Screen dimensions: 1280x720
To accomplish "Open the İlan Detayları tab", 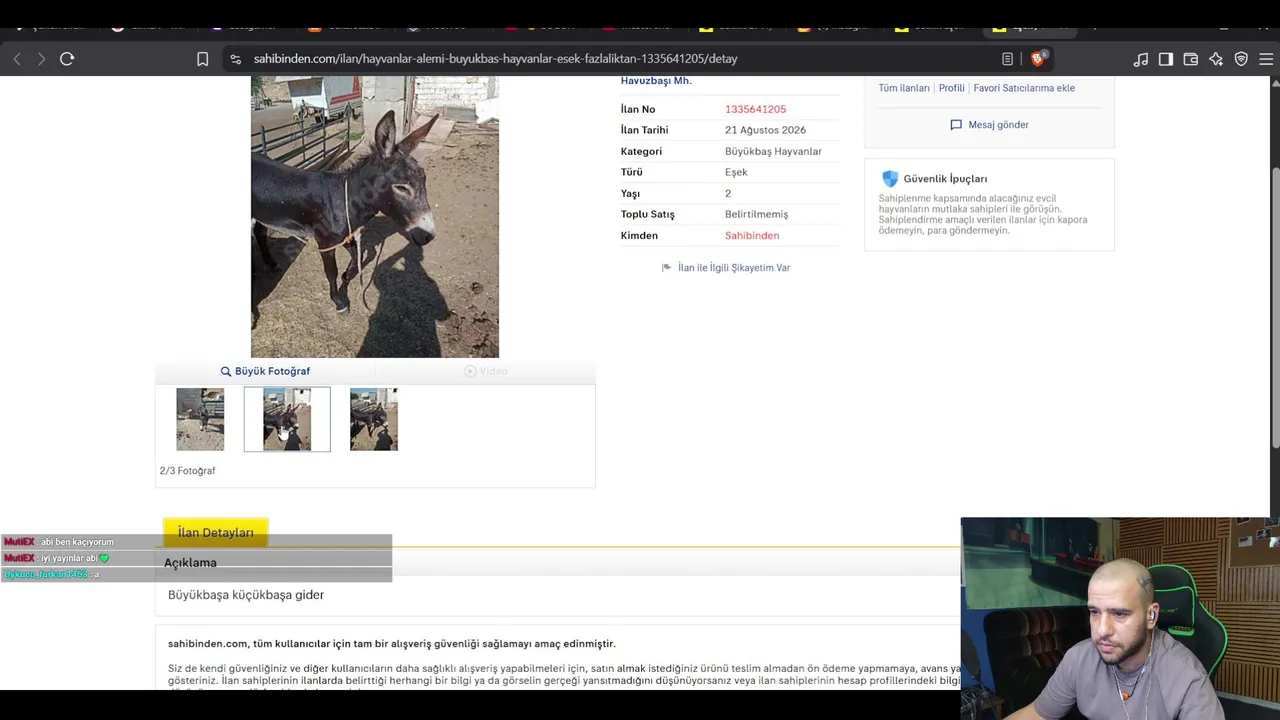I will coord(216,533).
